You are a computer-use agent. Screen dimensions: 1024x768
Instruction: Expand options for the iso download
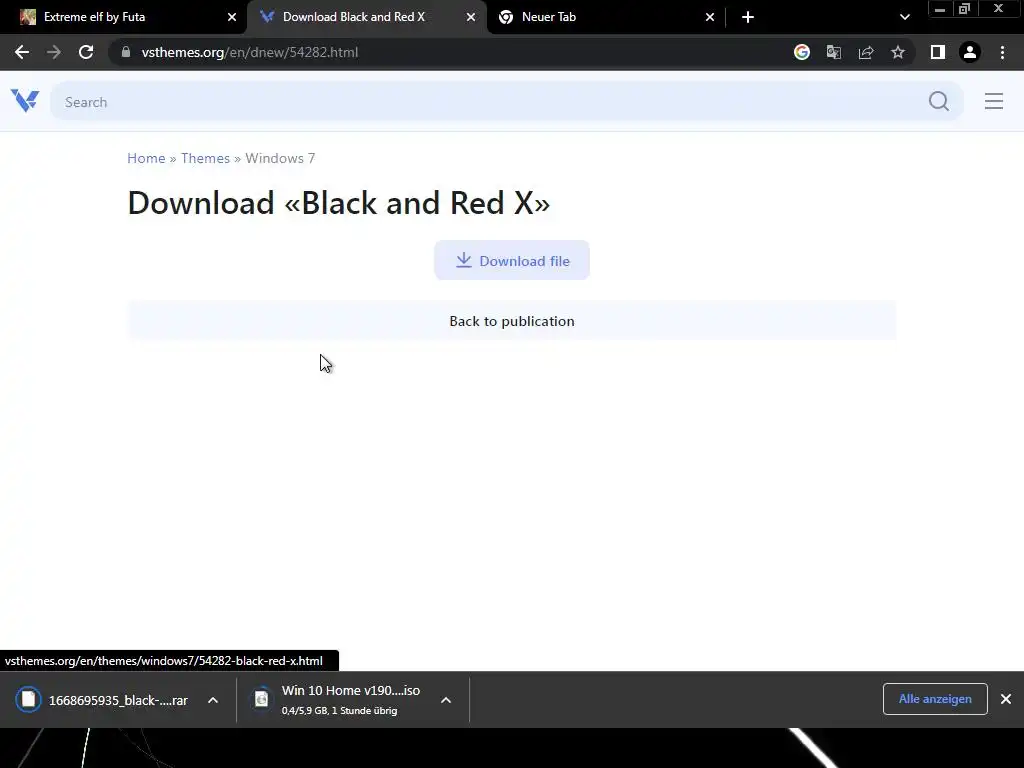(x=446, y=700)
